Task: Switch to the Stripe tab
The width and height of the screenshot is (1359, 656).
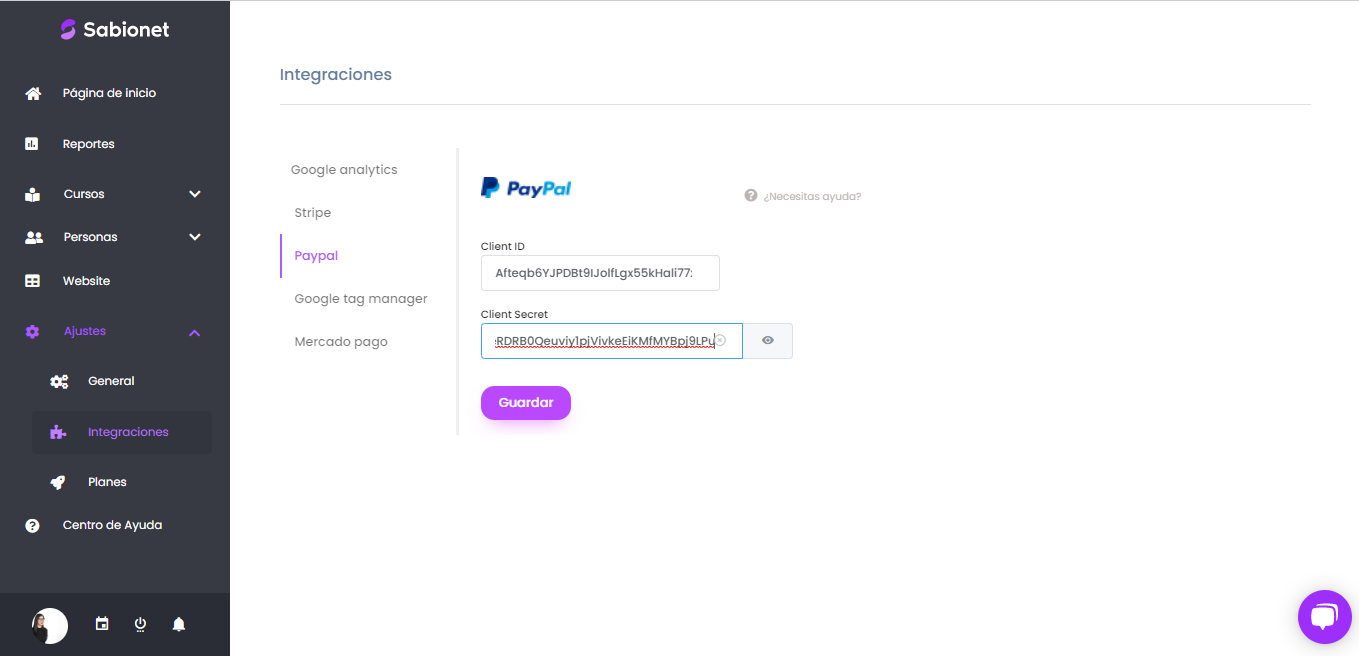Action: pos(312,213)
